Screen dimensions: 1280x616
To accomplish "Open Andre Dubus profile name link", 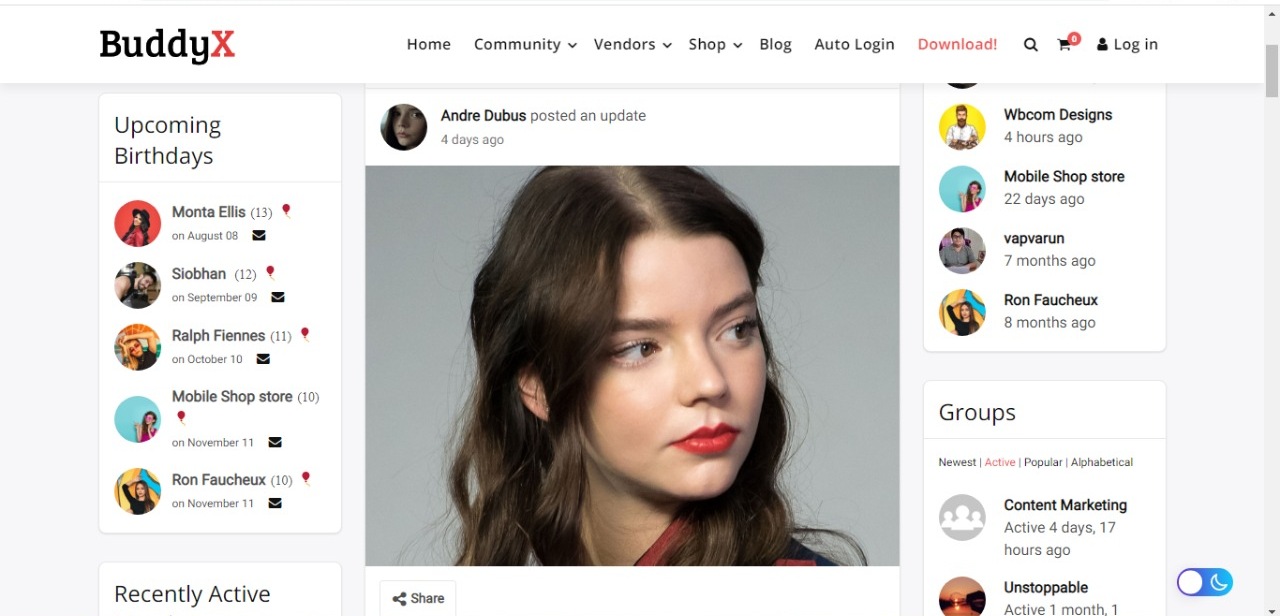I will click(483, 116).
